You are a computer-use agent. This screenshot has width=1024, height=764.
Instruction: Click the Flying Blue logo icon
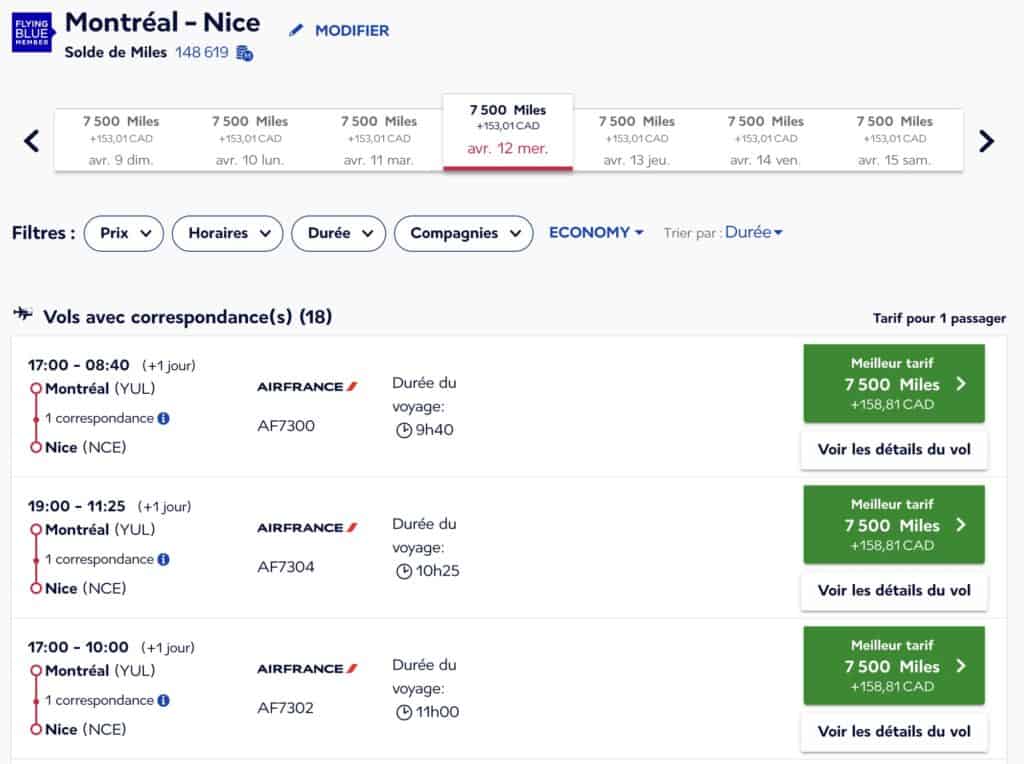point(33,33)
